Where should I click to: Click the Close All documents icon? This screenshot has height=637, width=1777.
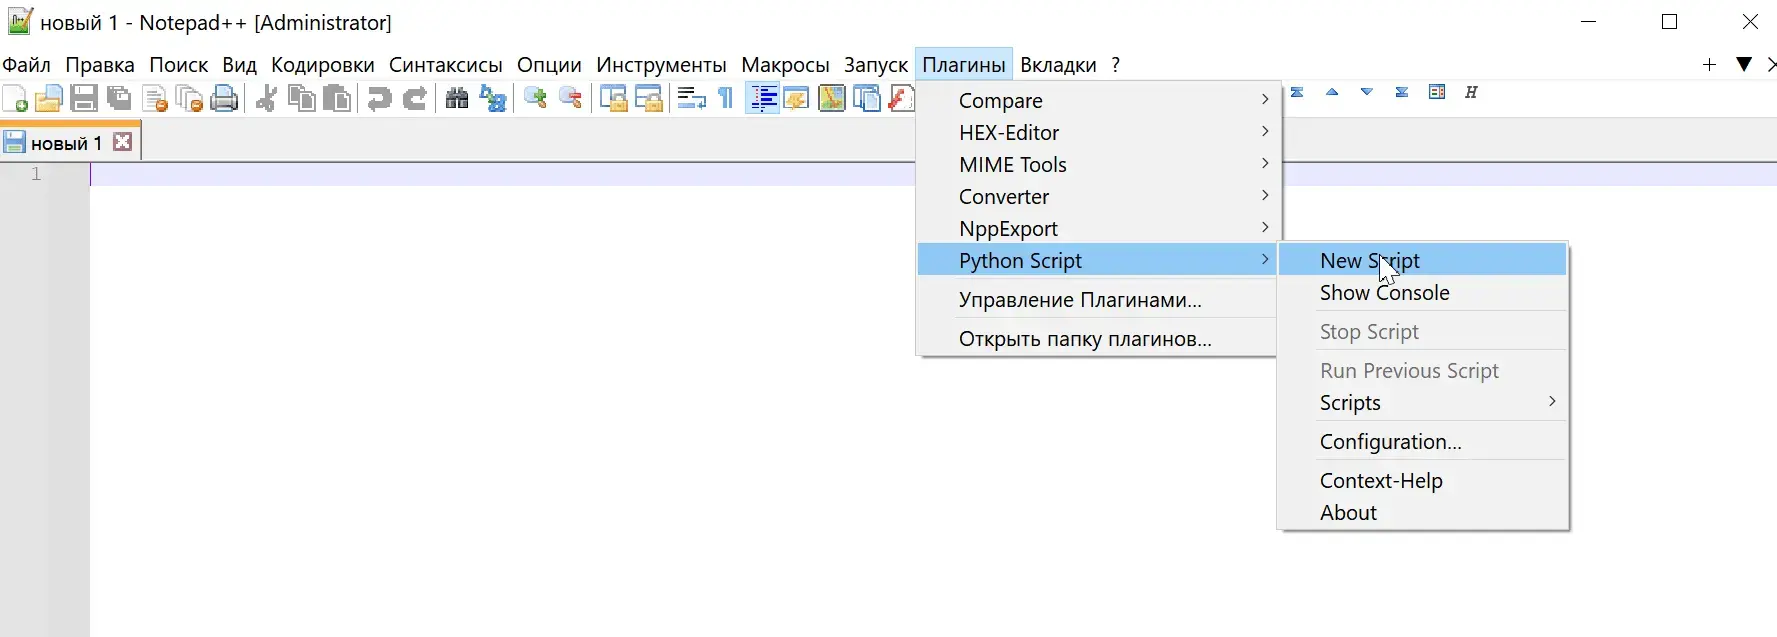point(190,98)
